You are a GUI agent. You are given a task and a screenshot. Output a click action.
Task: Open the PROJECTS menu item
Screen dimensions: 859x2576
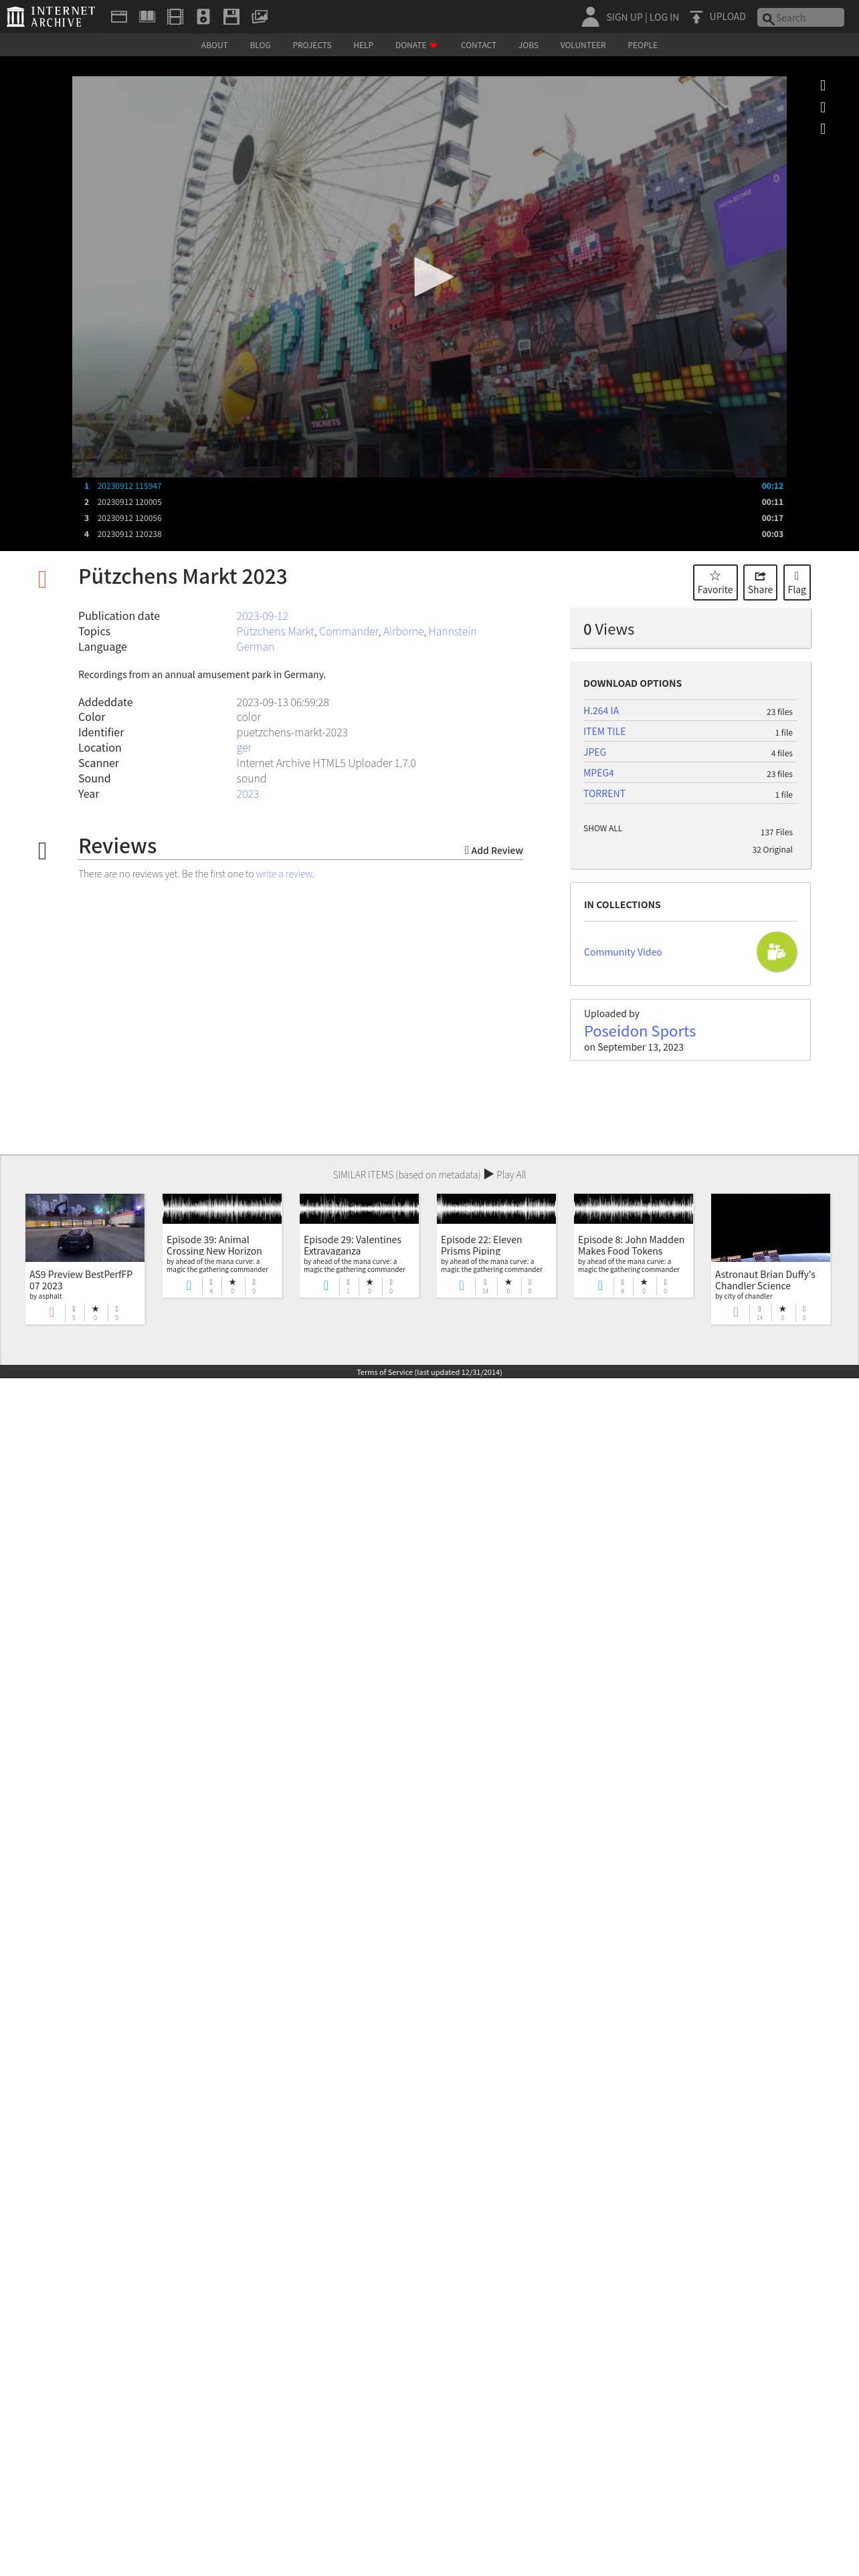(x=312, y=45)
